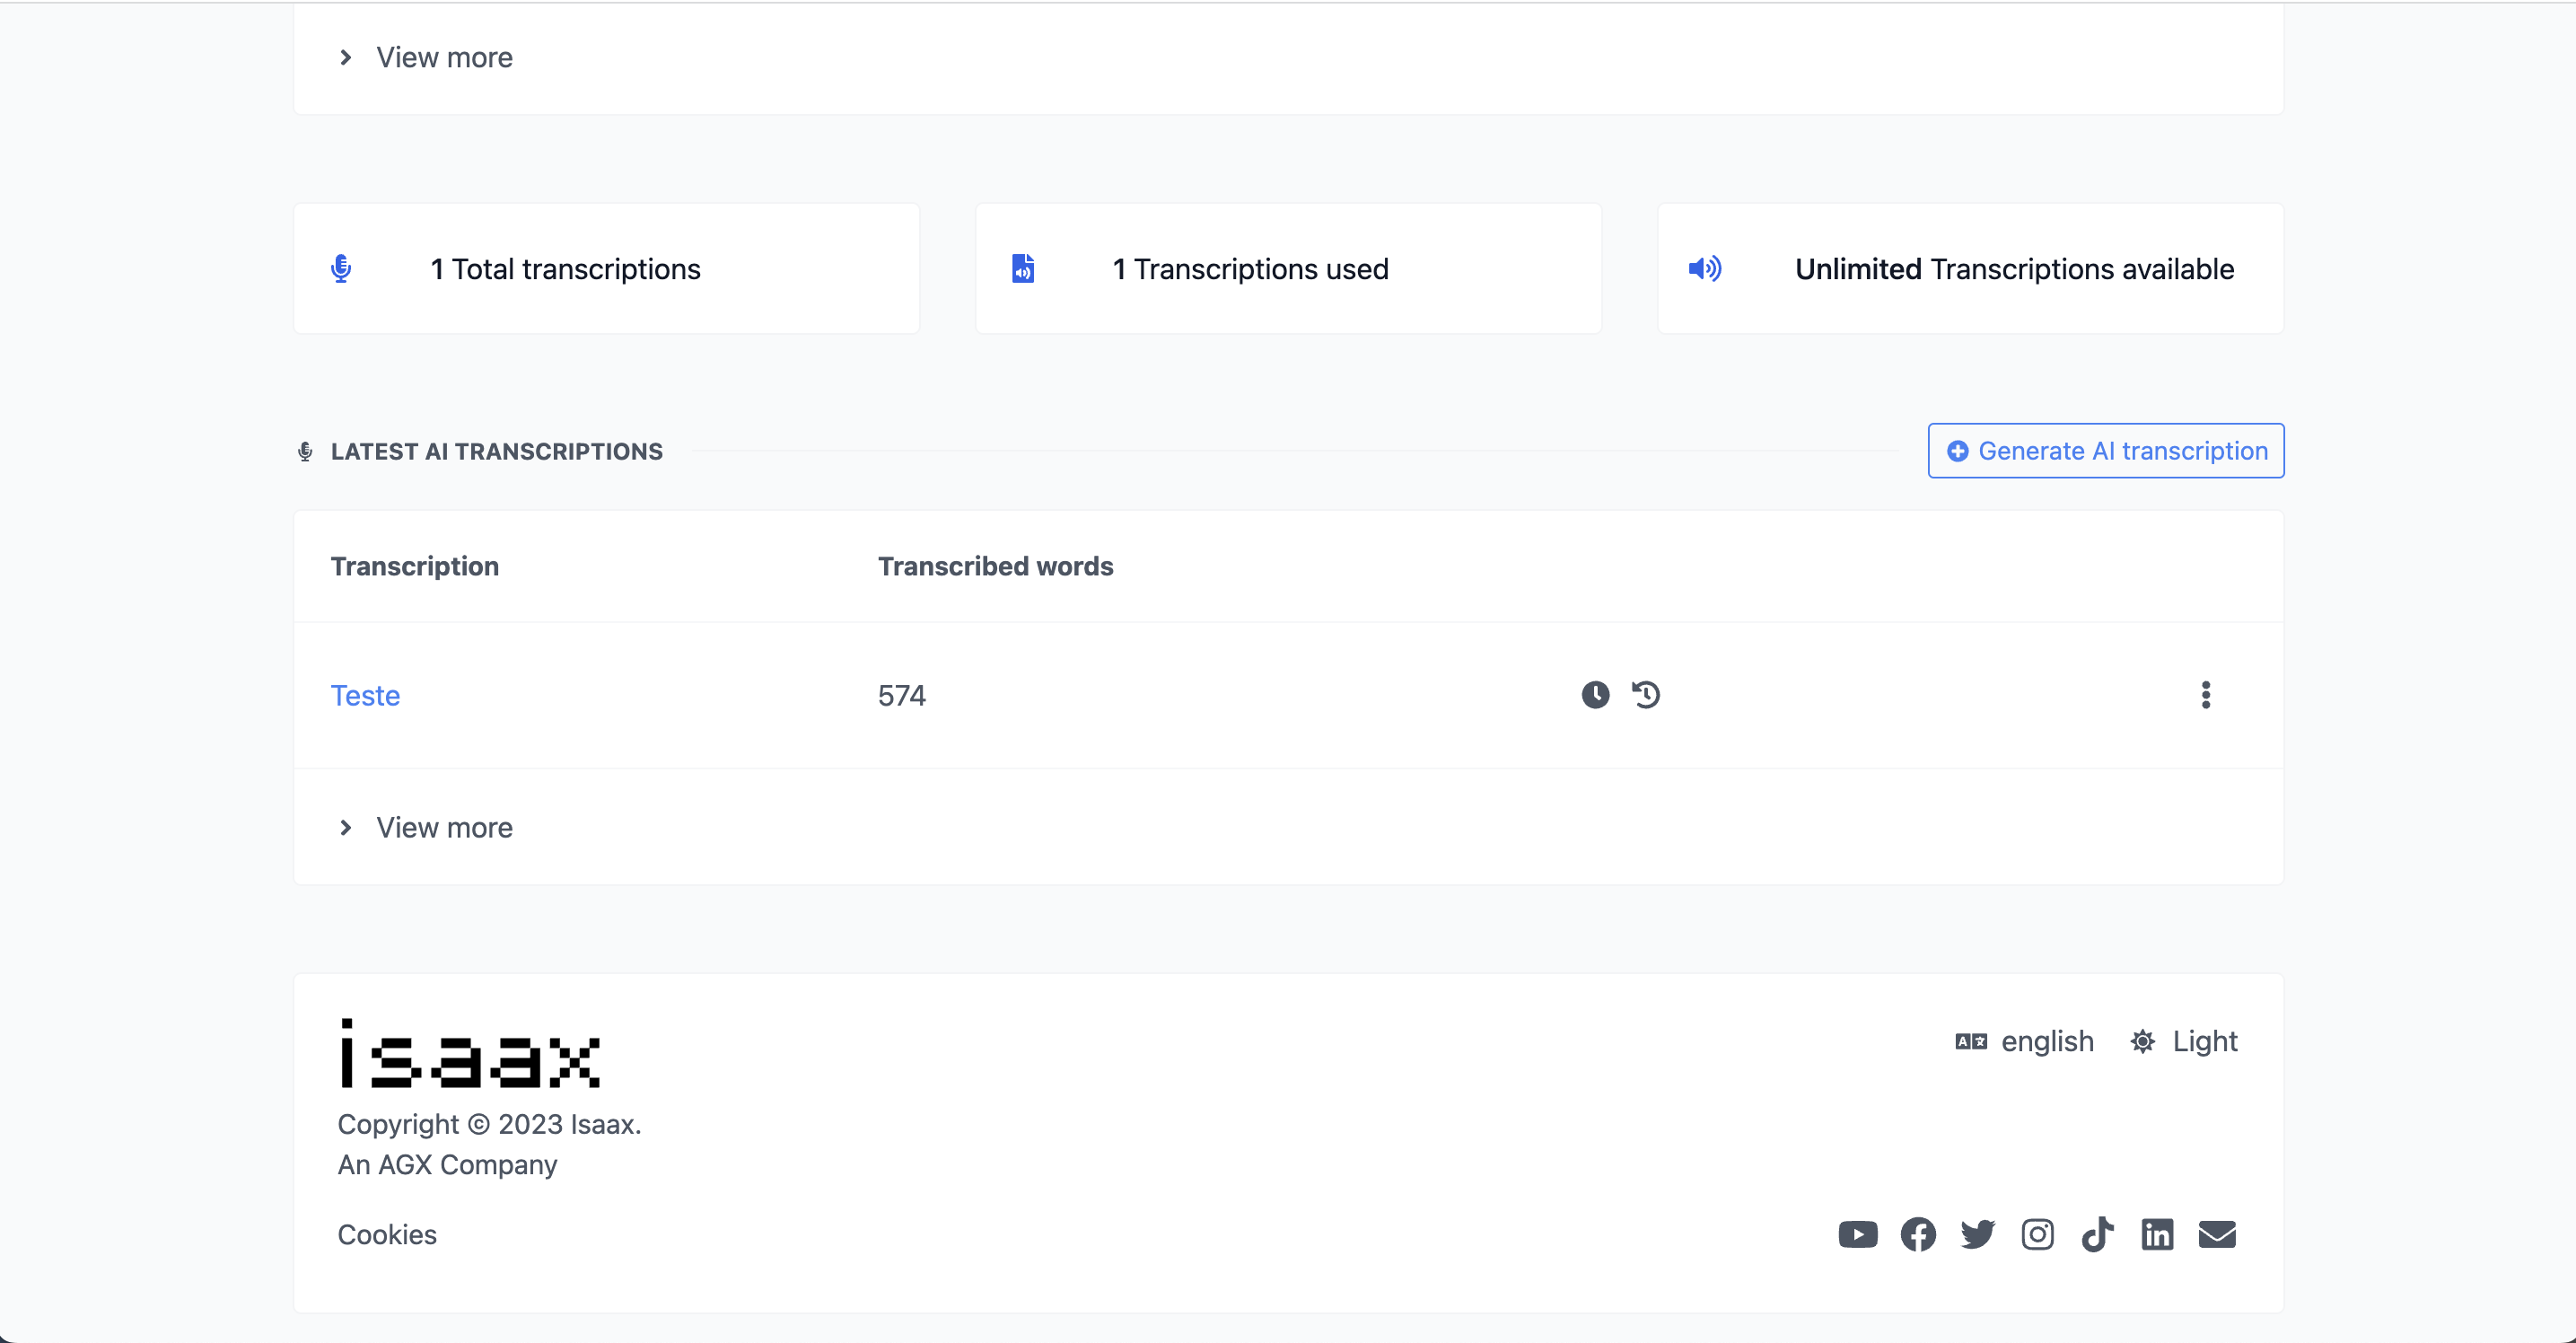This screenshot has height=1343, width=2576.
Task: Open the TikTok social link
Action: coord(2097,1235)
